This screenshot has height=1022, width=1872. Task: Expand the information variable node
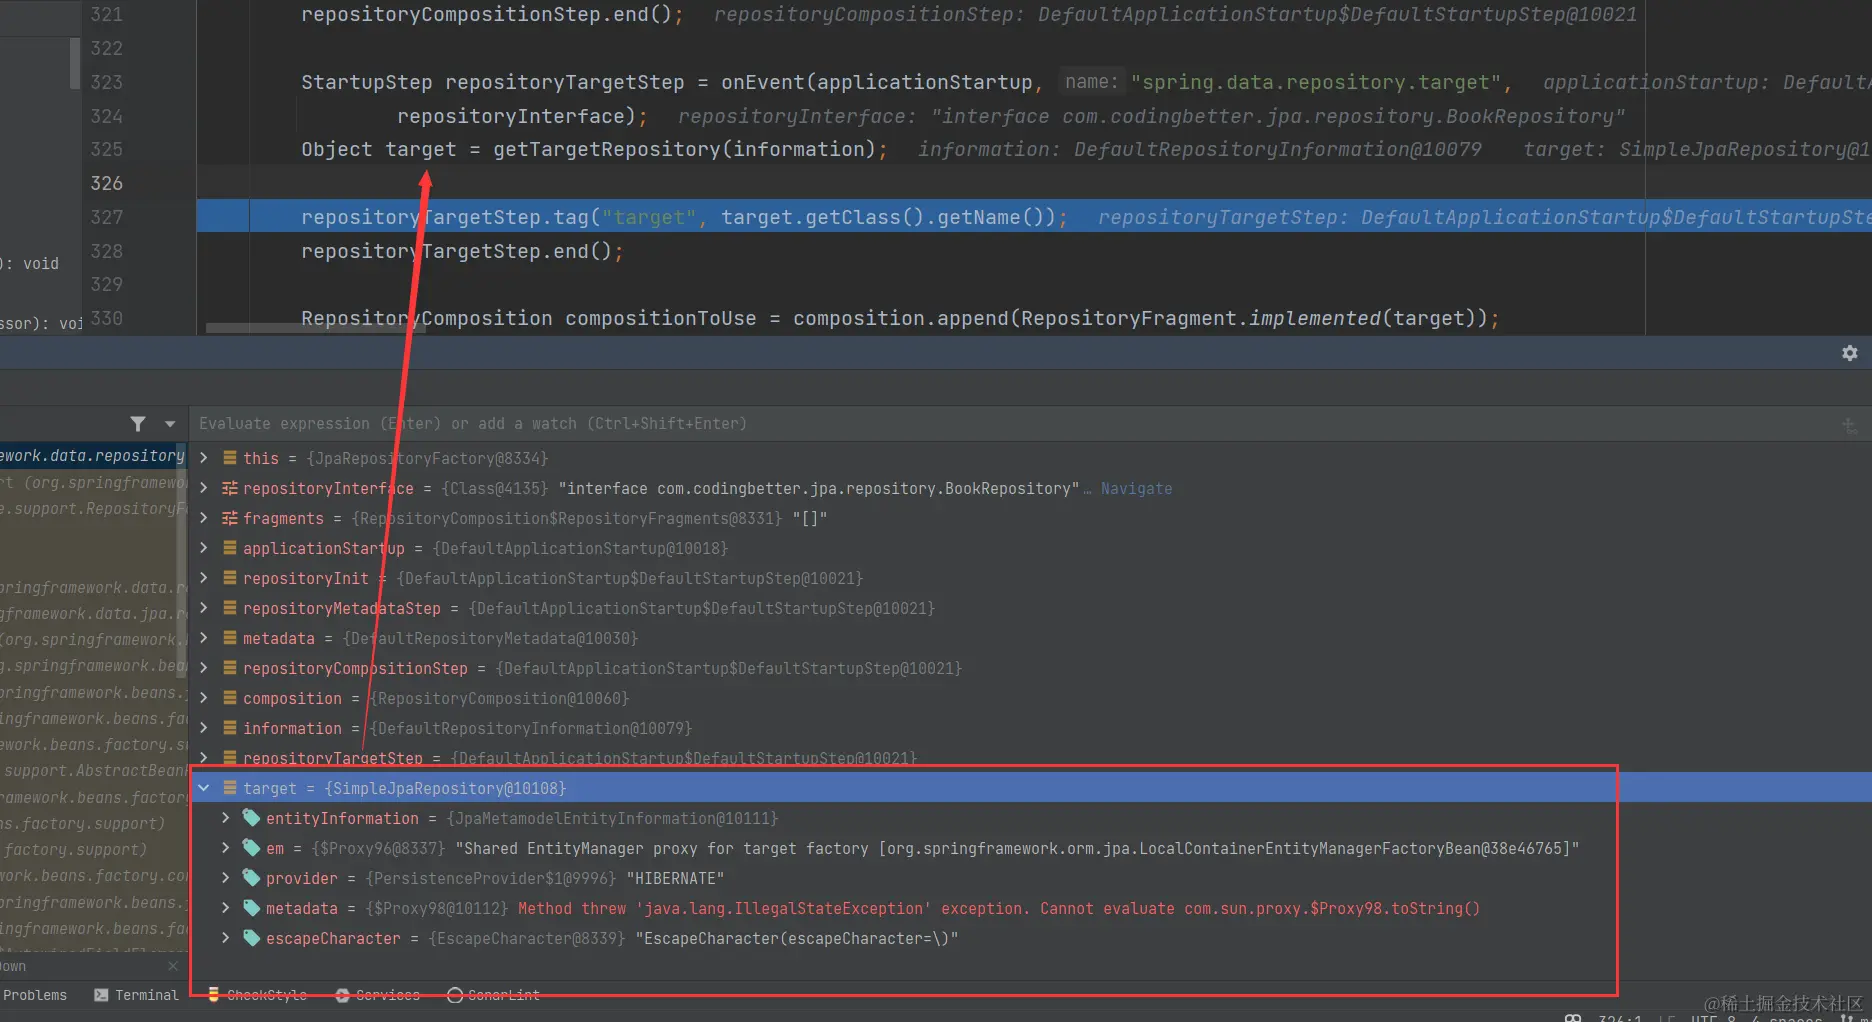tap(204, 728)
